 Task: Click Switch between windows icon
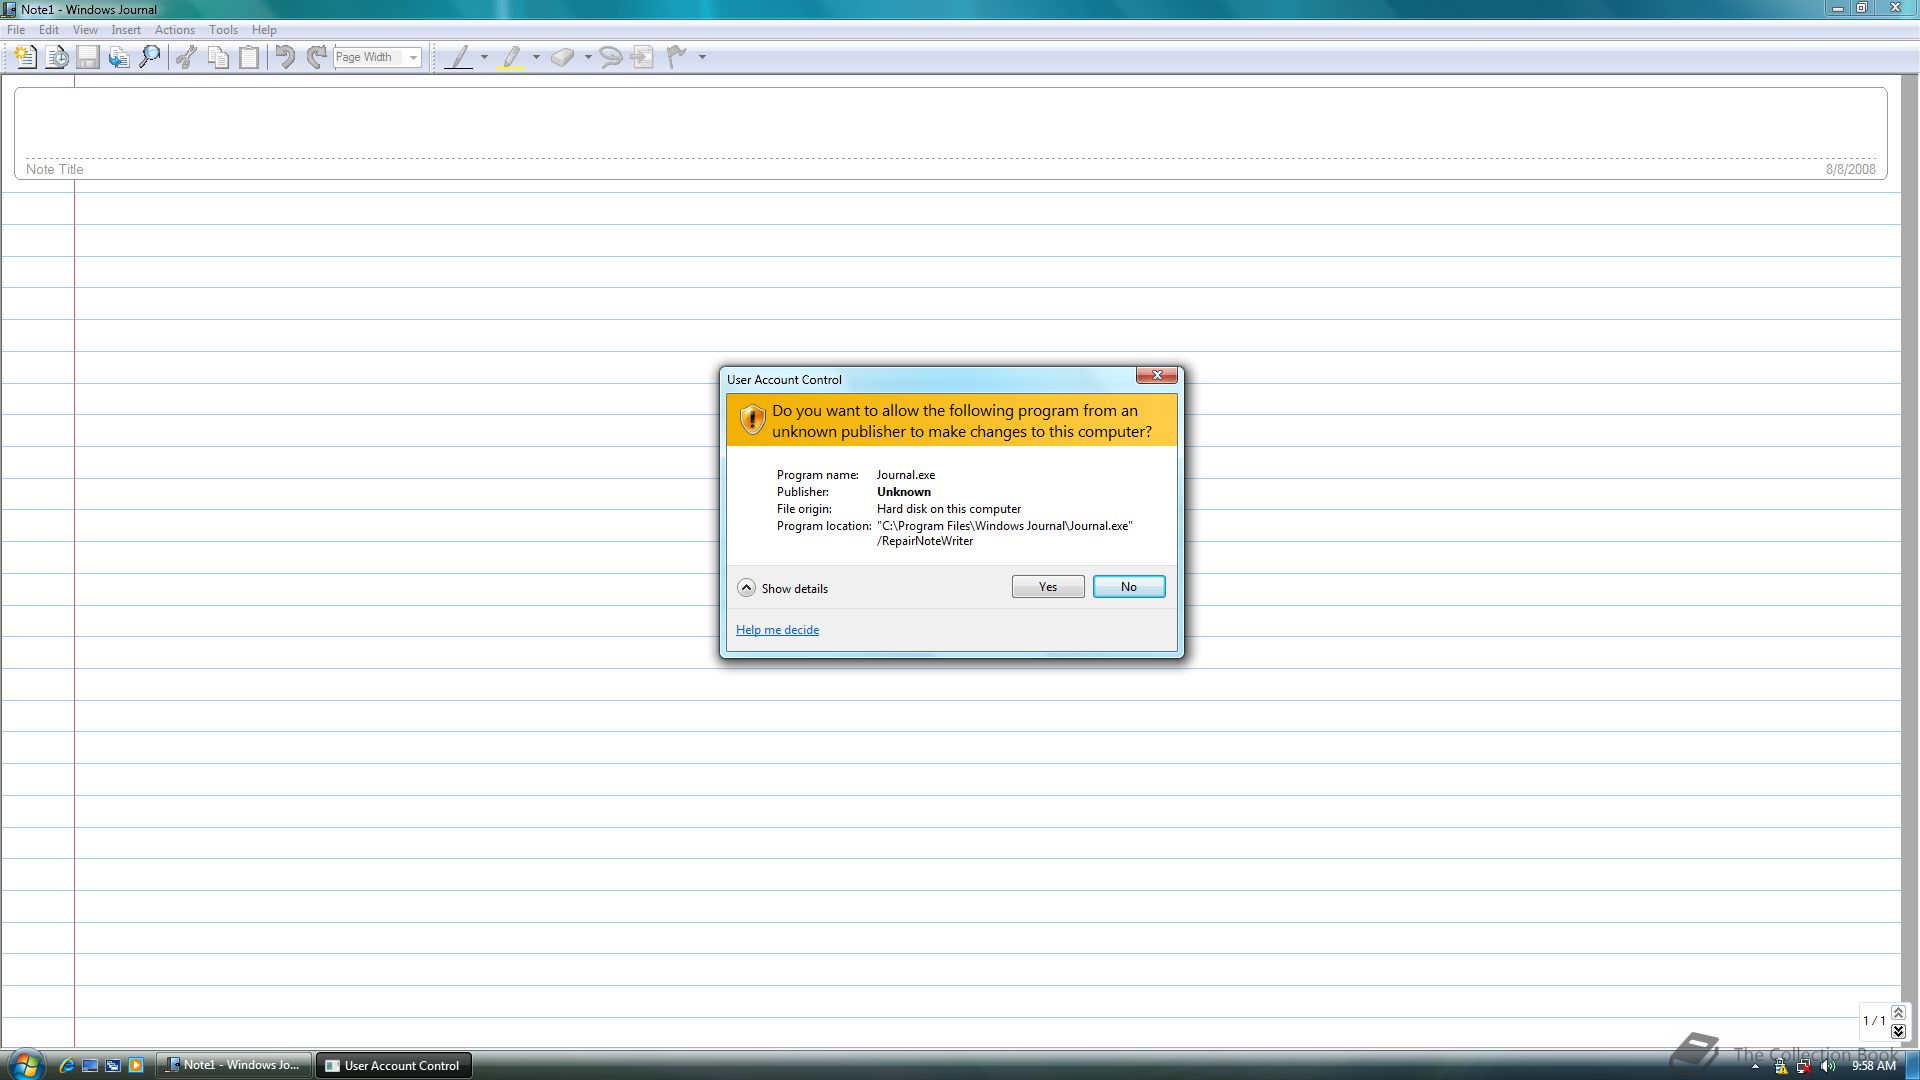(113, 1066)
